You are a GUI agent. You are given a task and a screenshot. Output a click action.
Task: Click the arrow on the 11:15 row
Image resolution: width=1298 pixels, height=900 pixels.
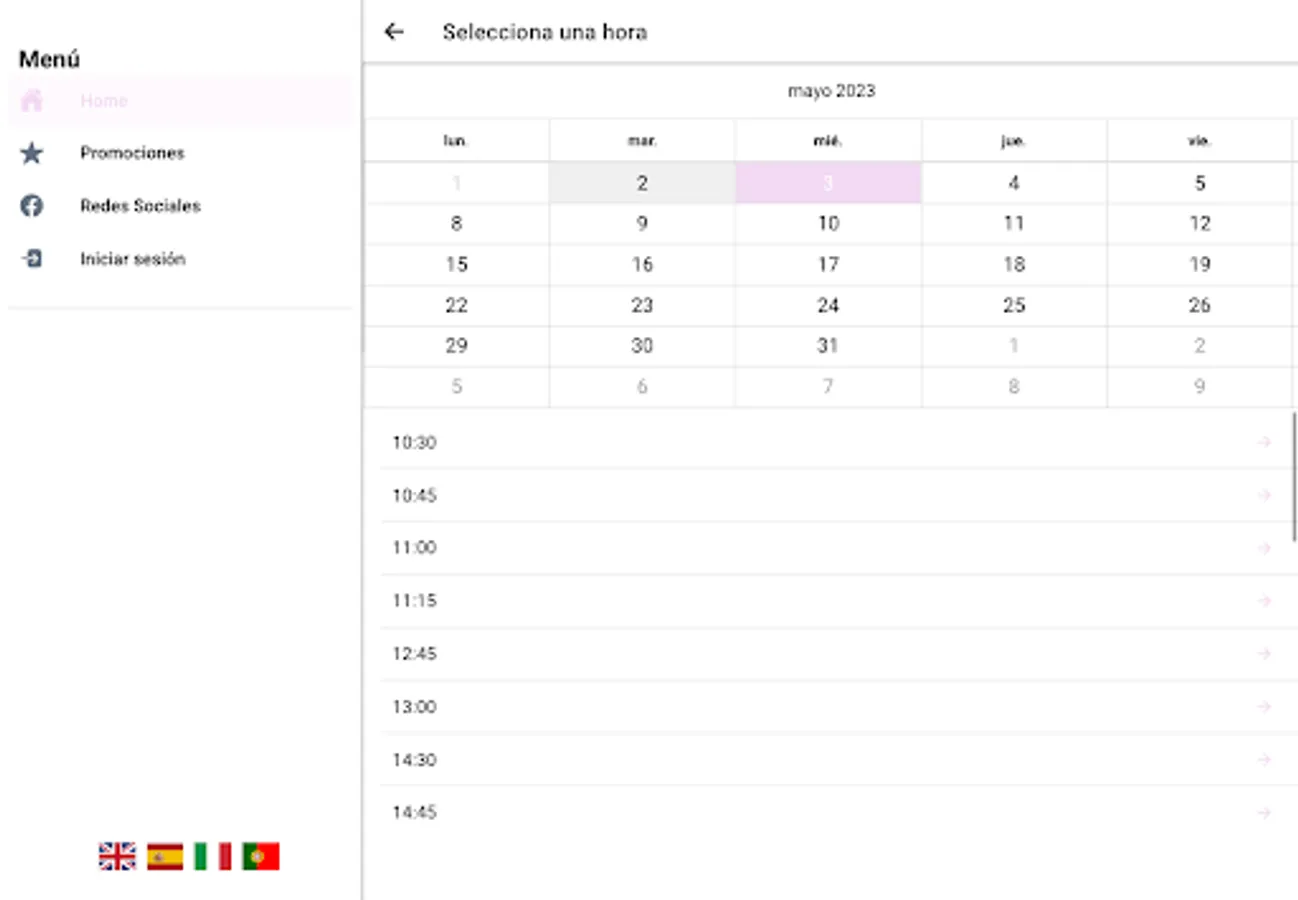(1264, 601)
